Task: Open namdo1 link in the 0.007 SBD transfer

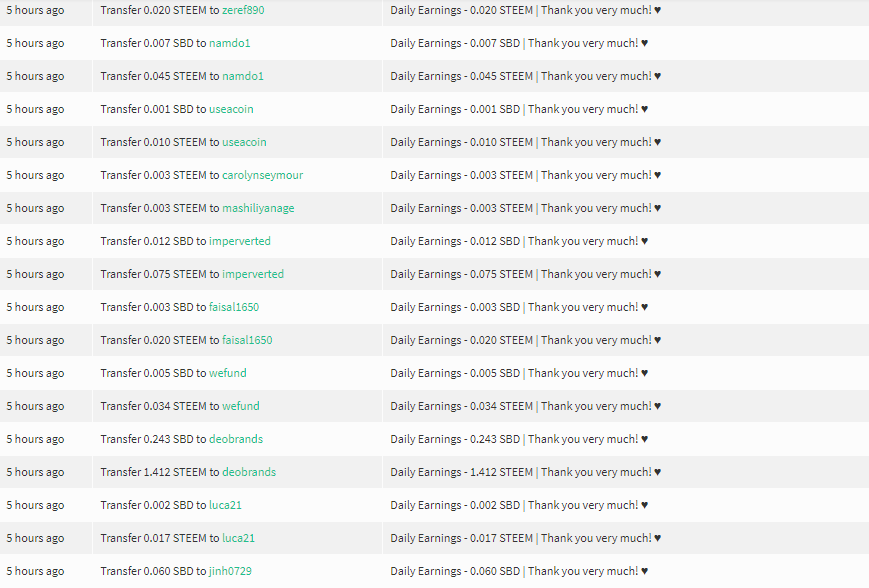Action: 229,43
